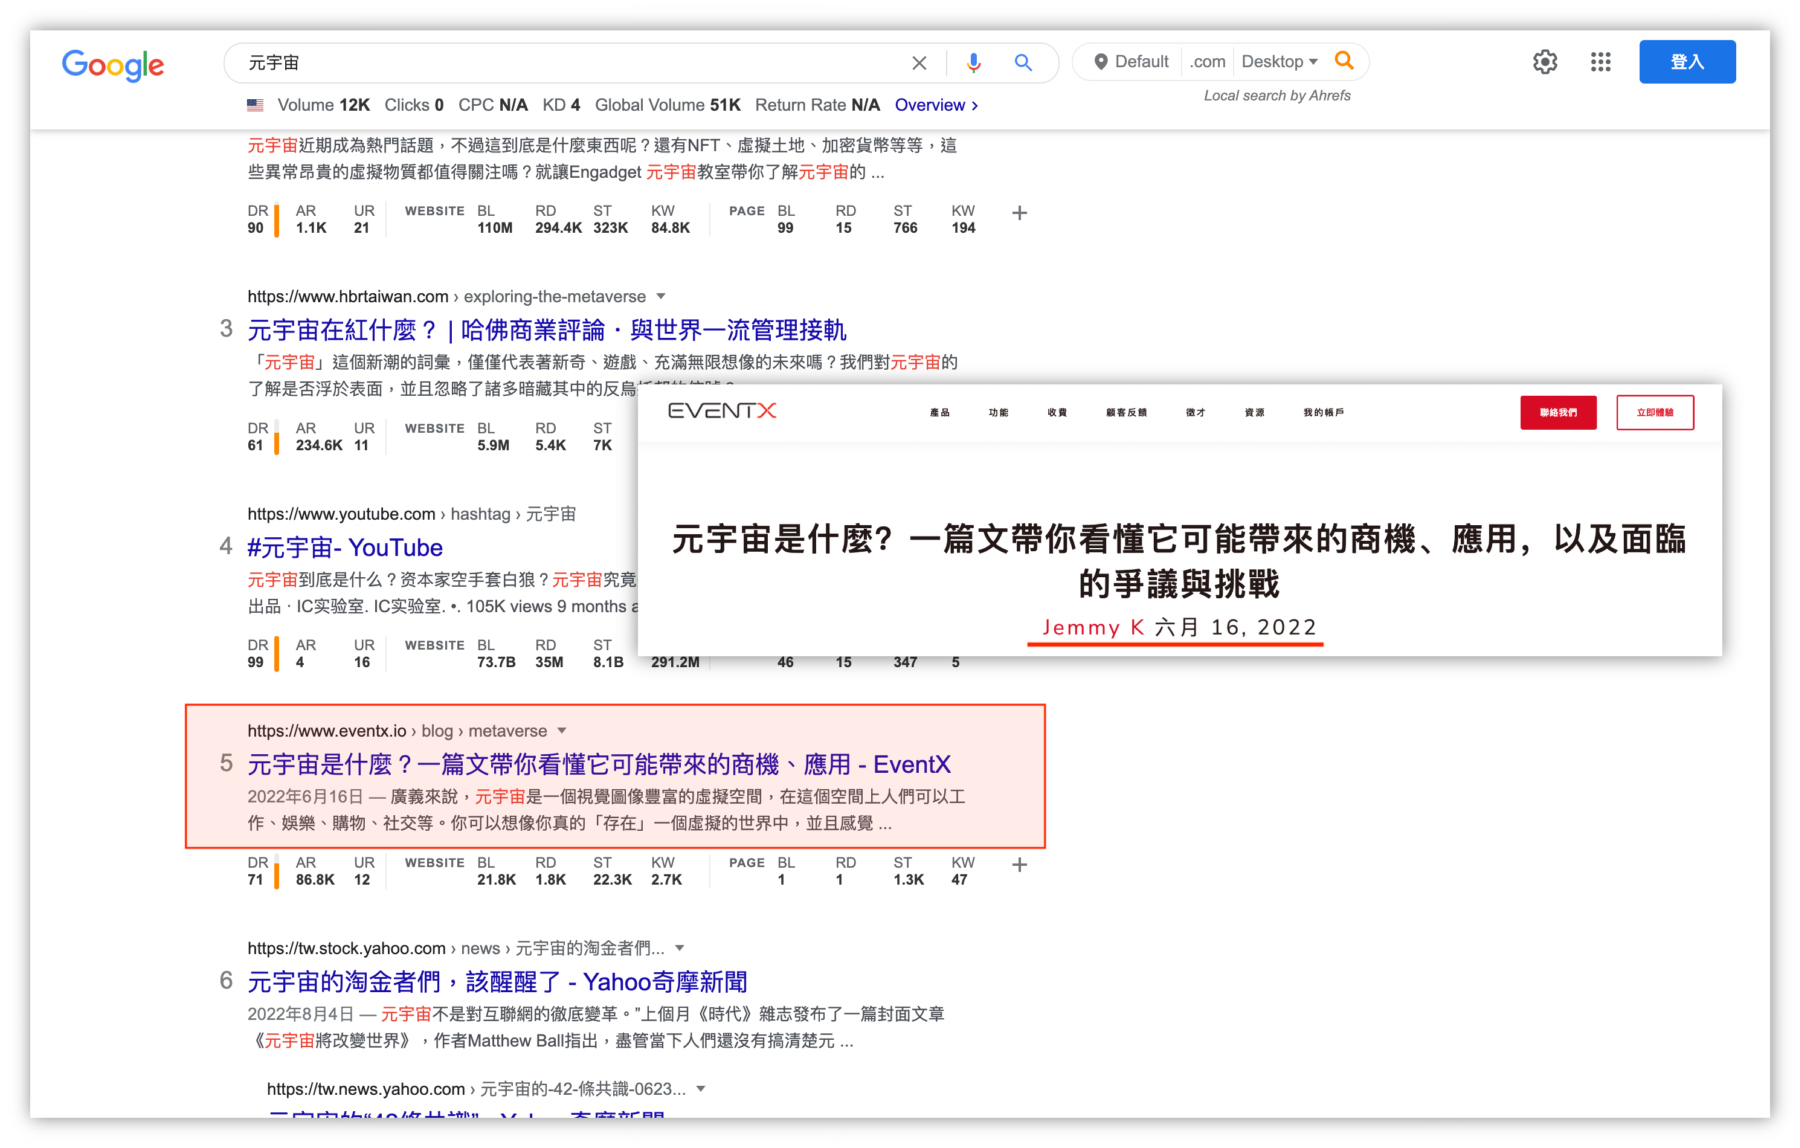
Task: Select 產品 in the EventX navigation
Action: 939,411
